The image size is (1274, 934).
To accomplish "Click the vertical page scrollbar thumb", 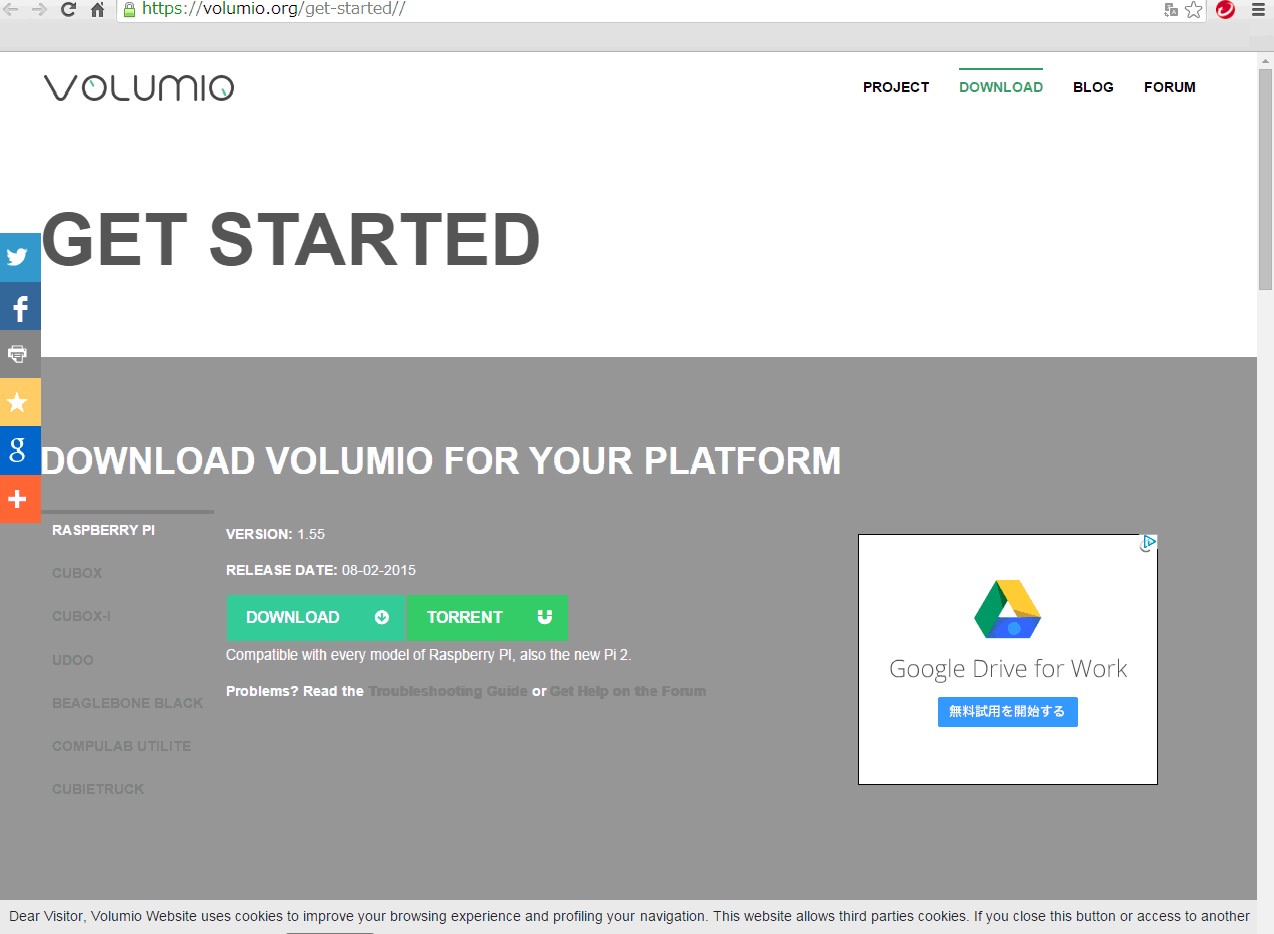I will click(1265, 179).
